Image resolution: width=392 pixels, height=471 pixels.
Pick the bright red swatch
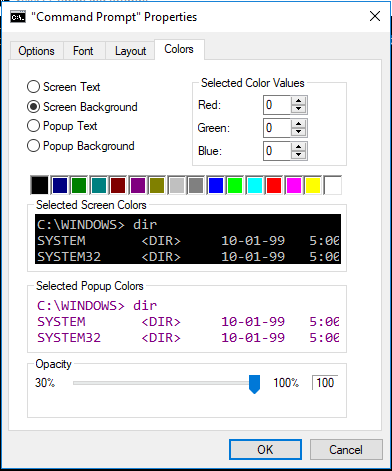(x=274, y=185)
